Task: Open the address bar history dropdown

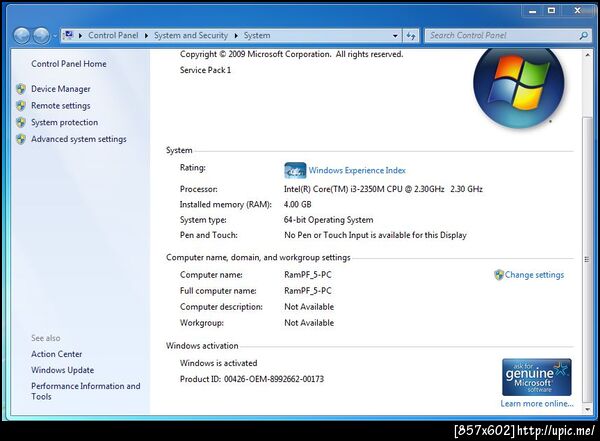Action: 395,36
